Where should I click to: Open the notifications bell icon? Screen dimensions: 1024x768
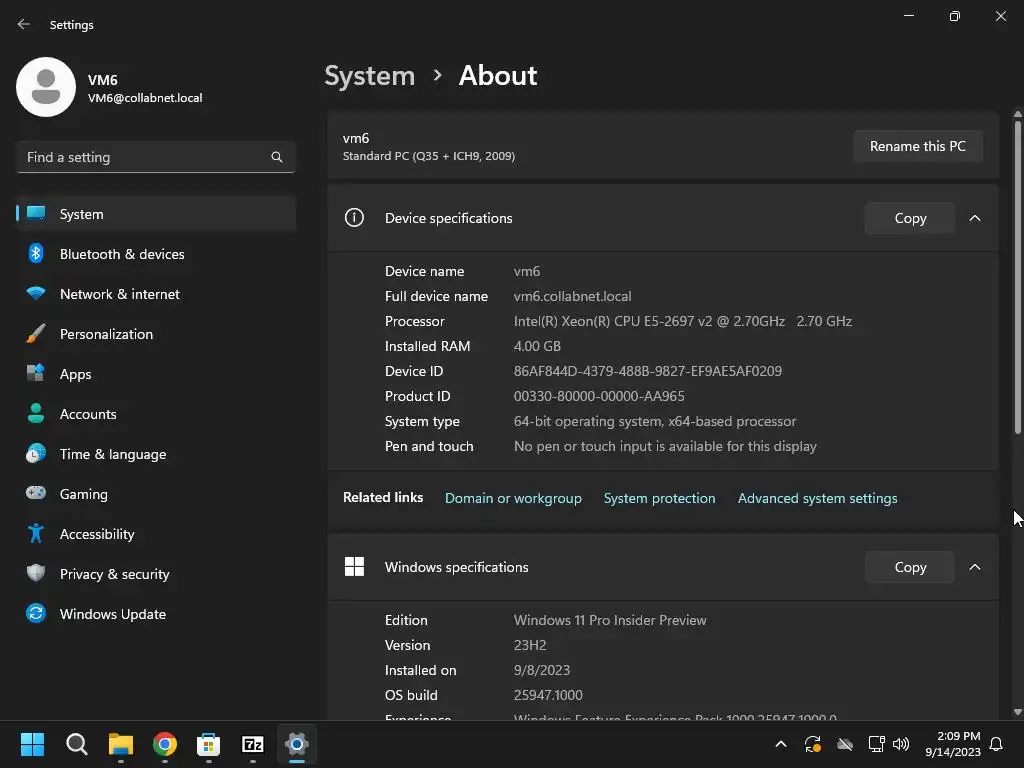(x=997, y=744)
